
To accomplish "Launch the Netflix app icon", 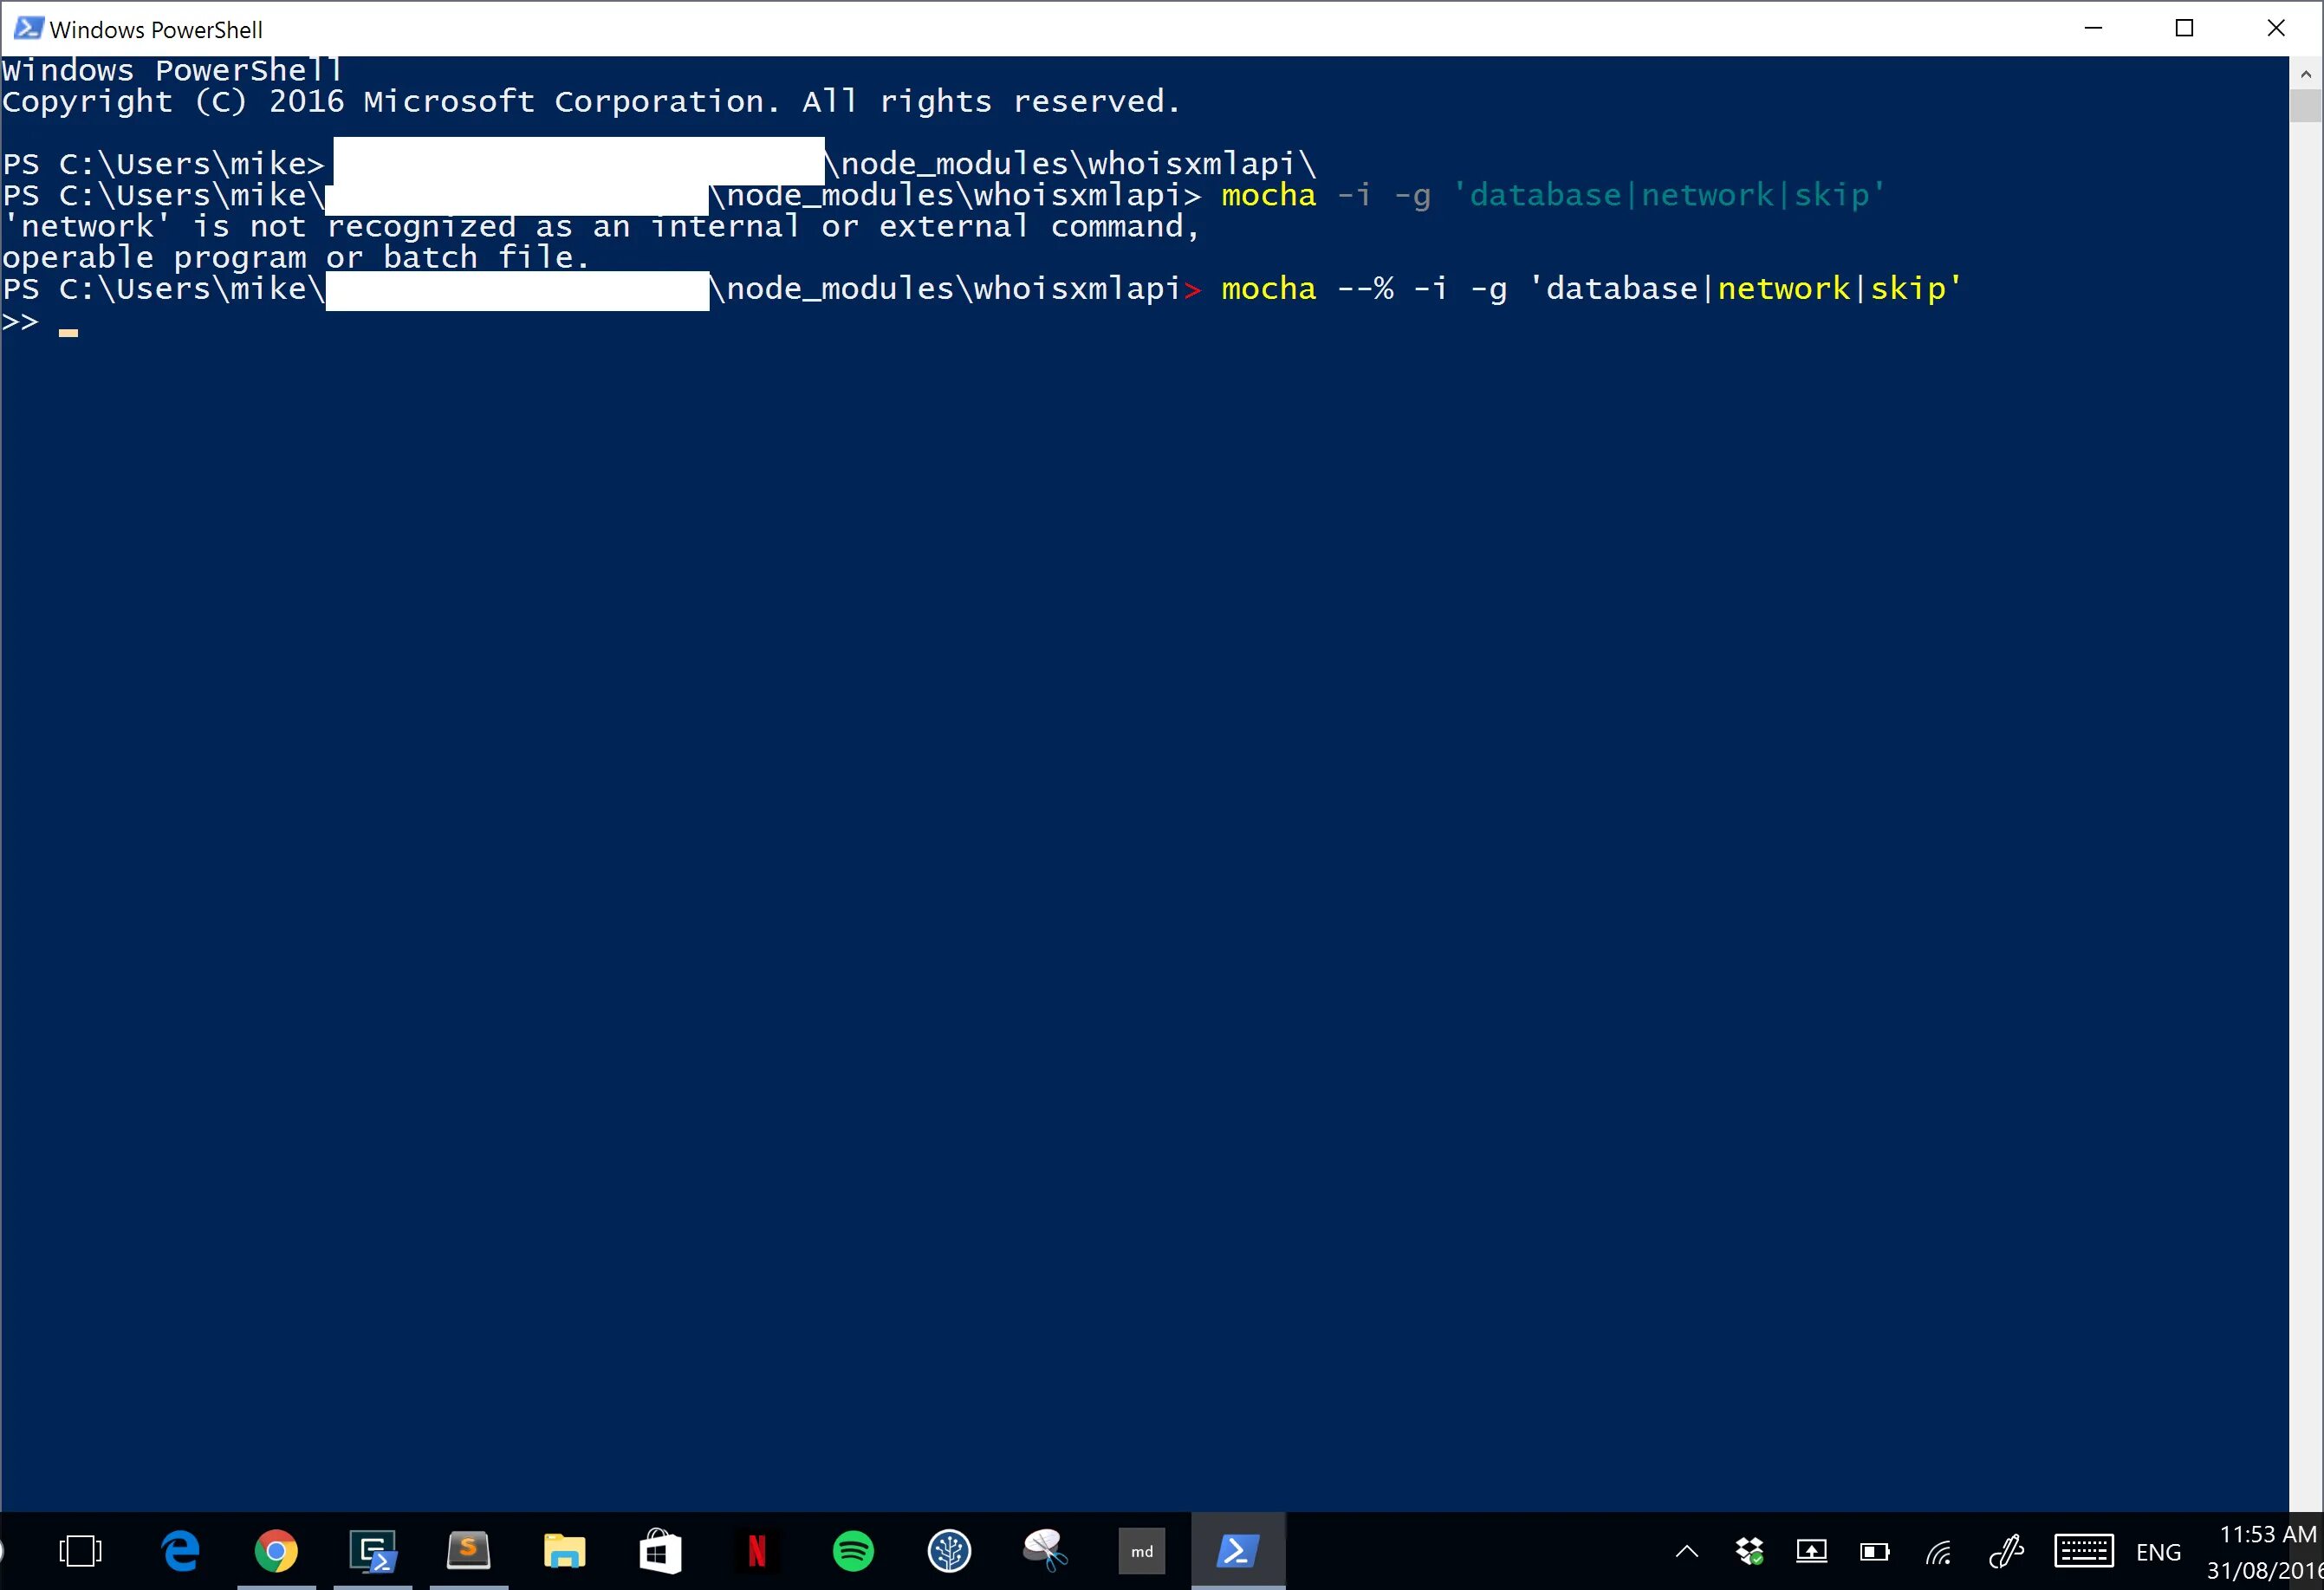I will pos(757,1551).
